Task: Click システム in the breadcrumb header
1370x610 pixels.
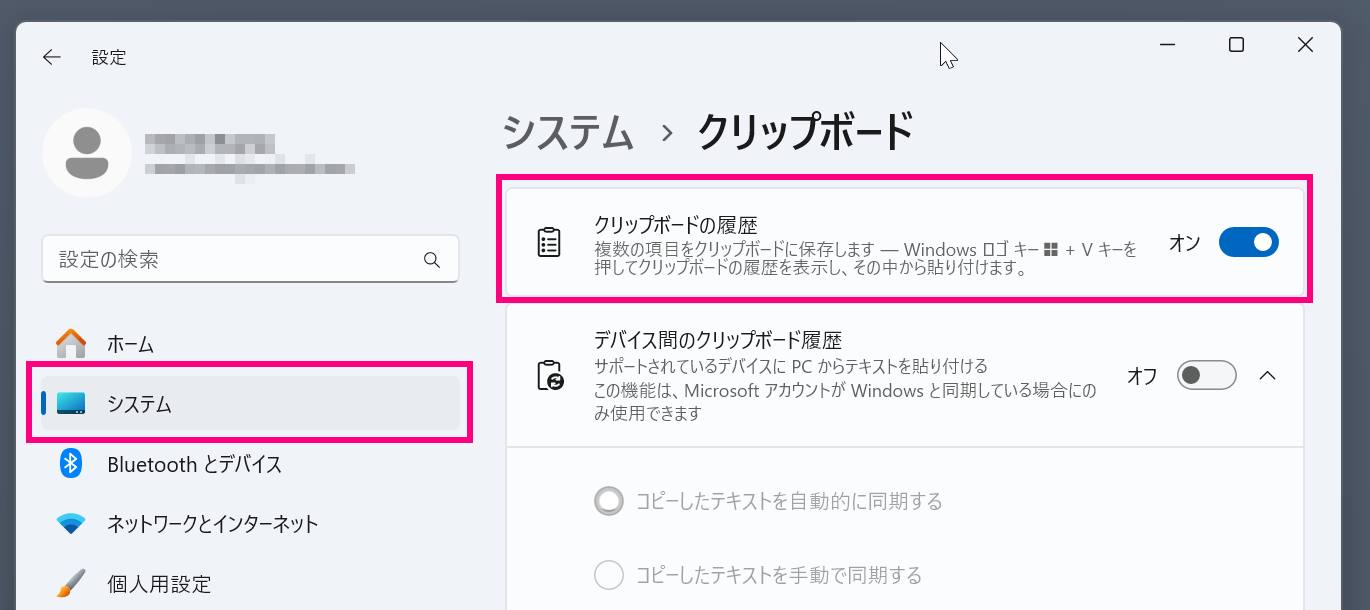Action: pos(568,133)
